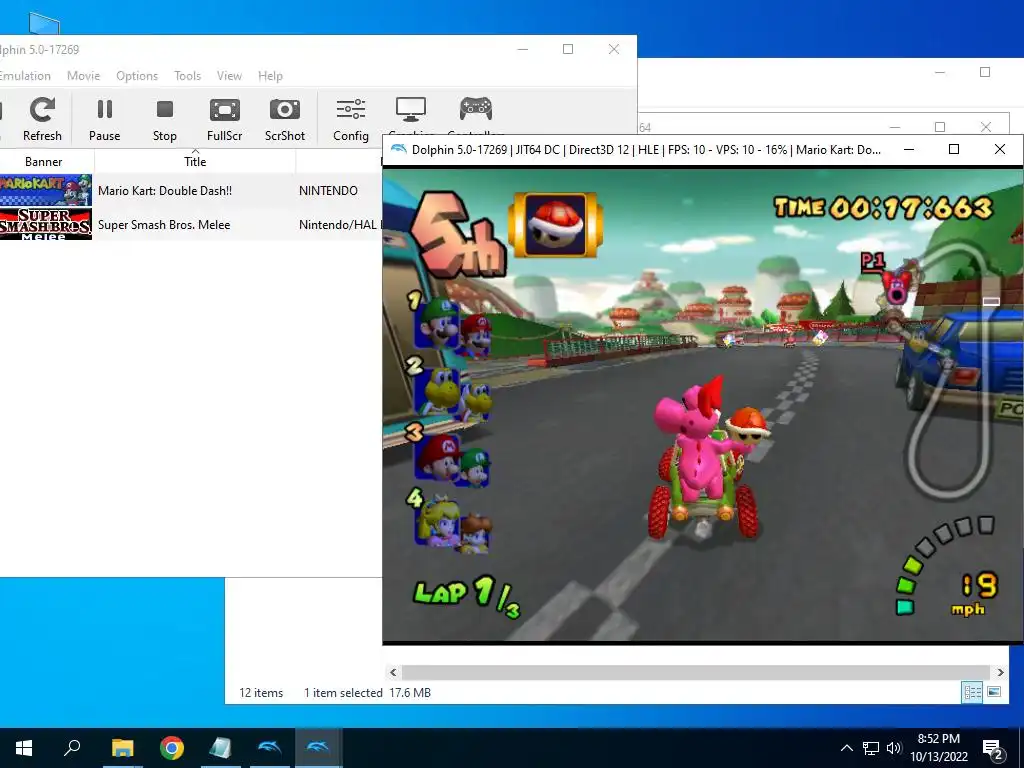Click the Refresh toolbar button in Dolphin
This screenshot has width=1024, height=768.
point(42,119)
